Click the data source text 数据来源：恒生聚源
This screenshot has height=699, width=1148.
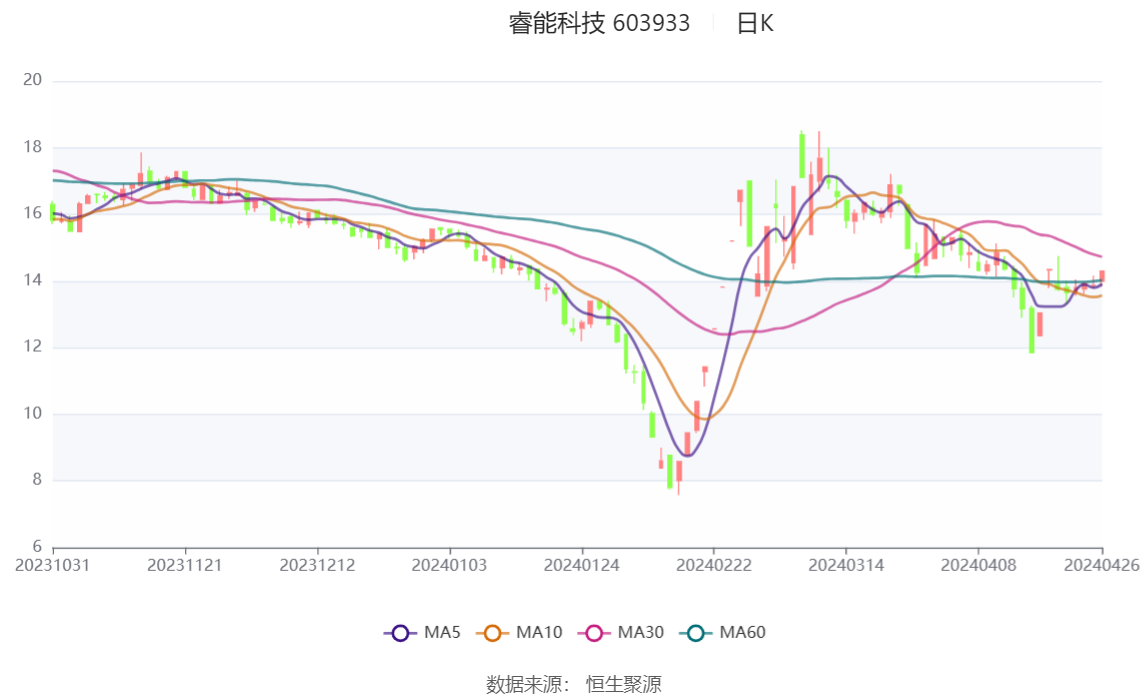[574, 684]
